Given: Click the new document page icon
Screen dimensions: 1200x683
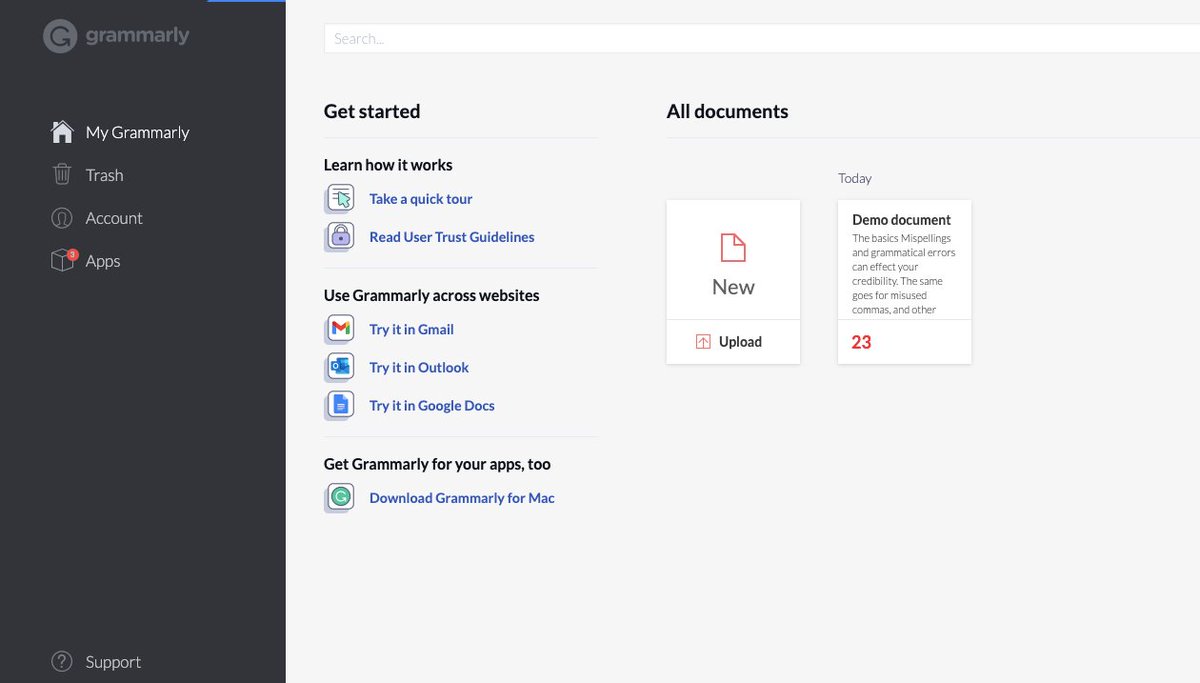Looking at the screenshot, I should click(733, 247).
